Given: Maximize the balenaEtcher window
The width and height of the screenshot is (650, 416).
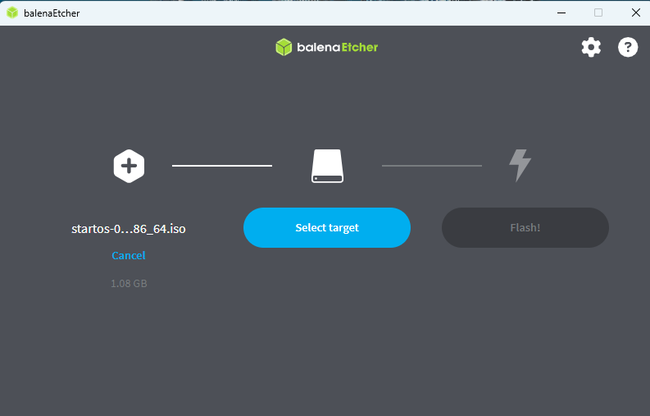Looking at the screenshot, I should click(598, 13).
